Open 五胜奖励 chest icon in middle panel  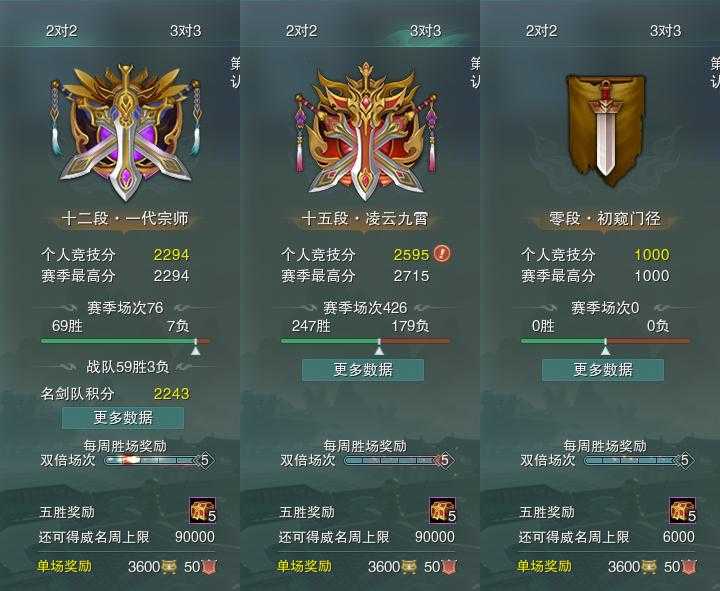(x=443, y=510)
